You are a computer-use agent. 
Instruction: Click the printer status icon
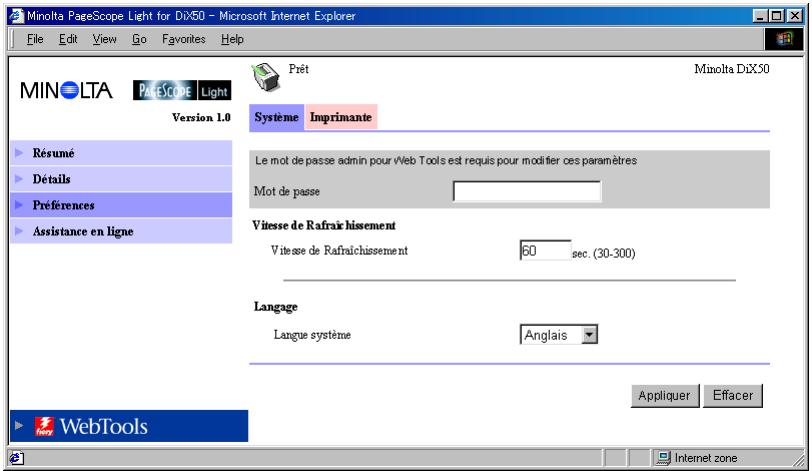[266, 77]
